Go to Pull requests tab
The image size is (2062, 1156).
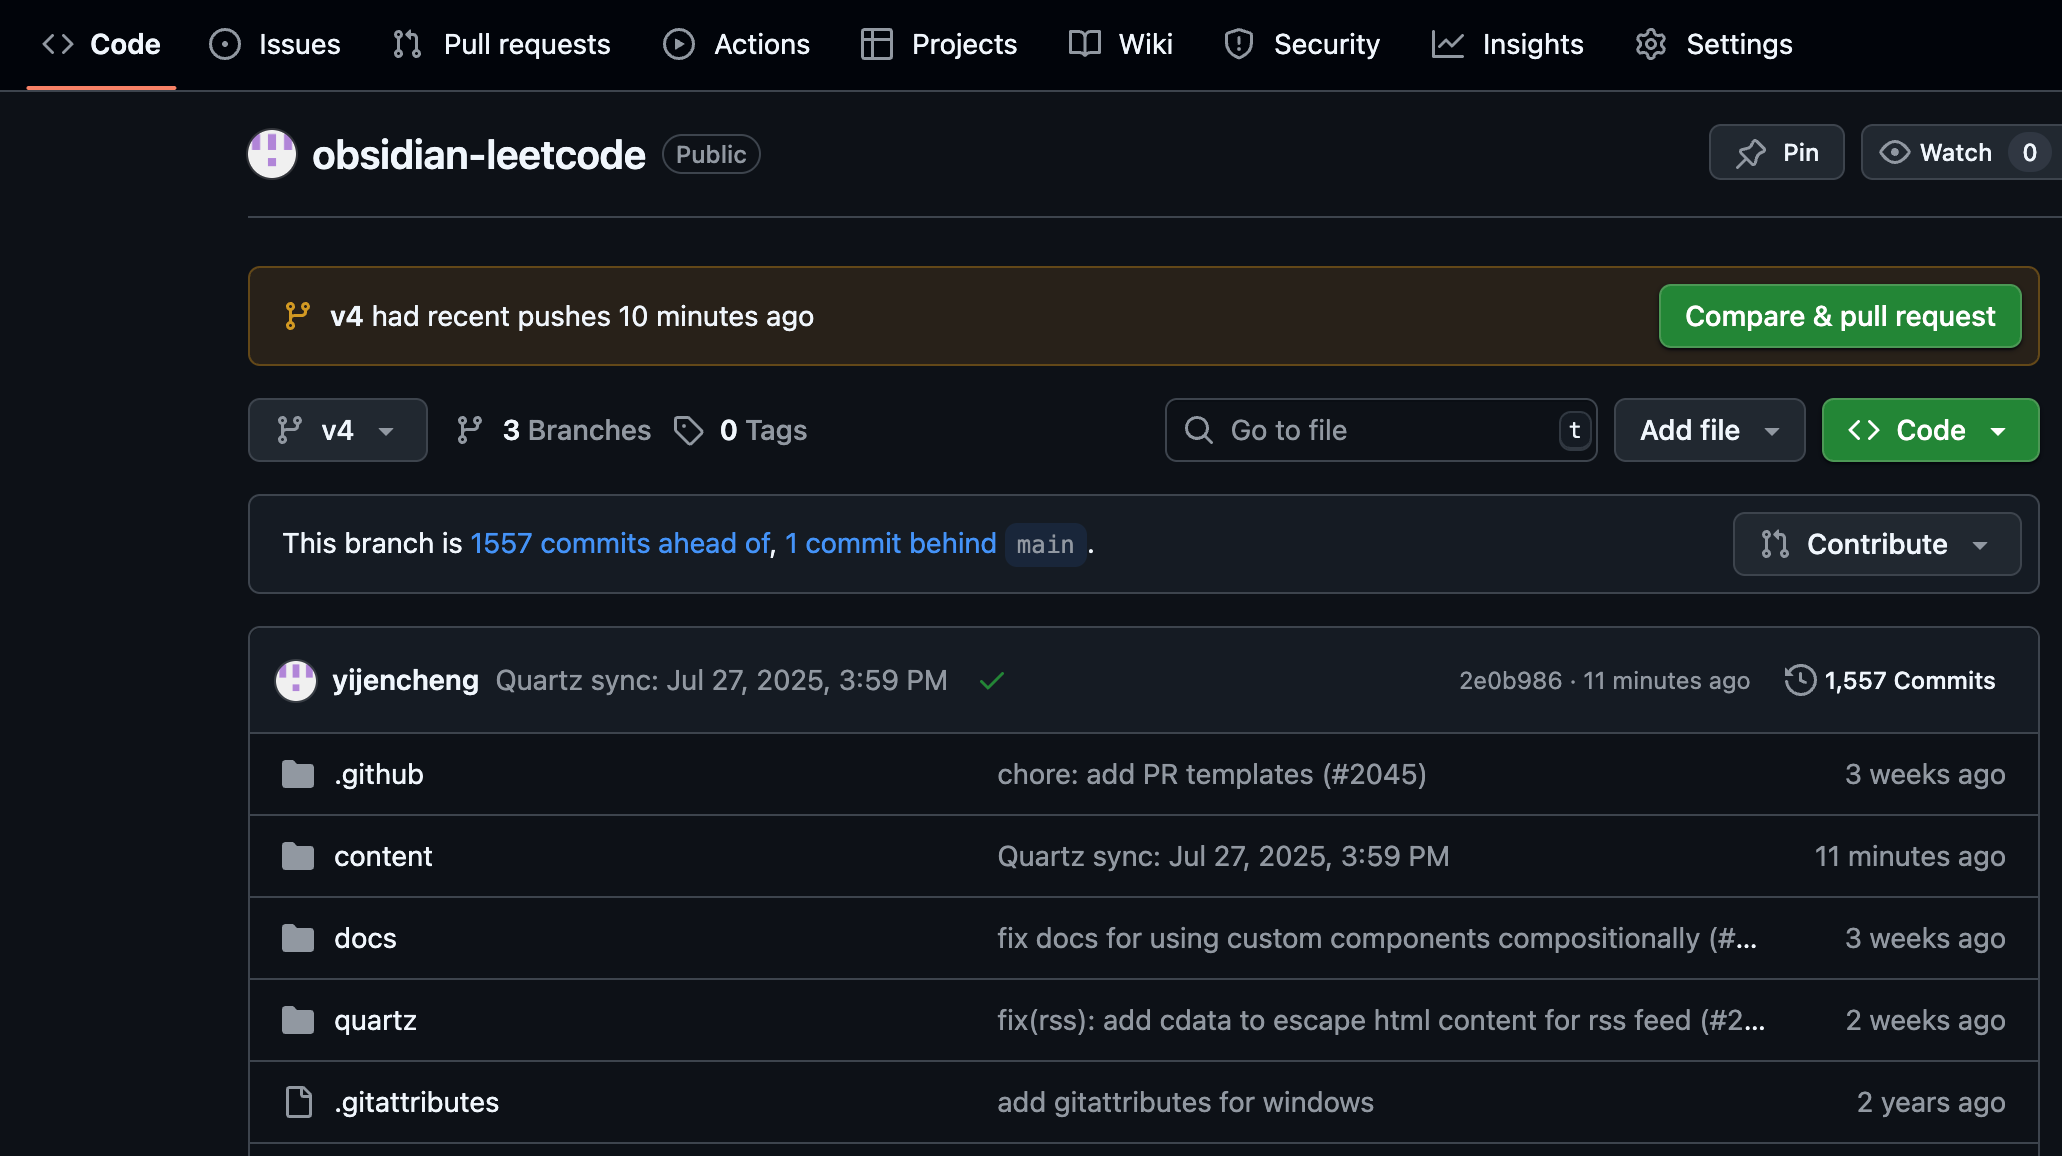502,44
